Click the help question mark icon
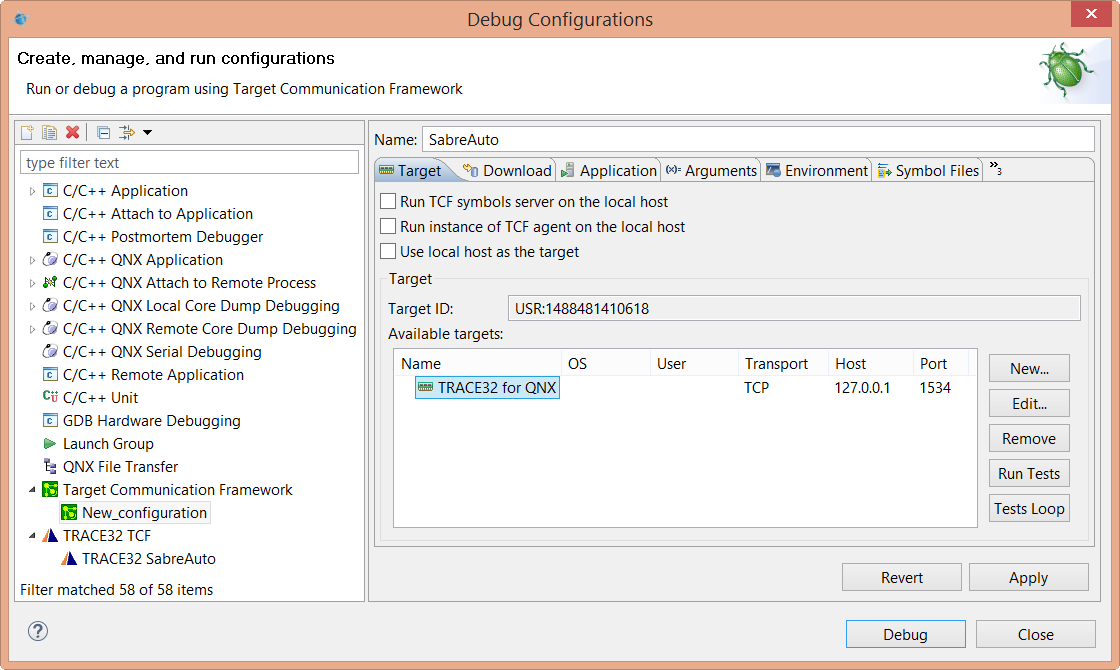The image size is (1120, 670). coord(37,631)
